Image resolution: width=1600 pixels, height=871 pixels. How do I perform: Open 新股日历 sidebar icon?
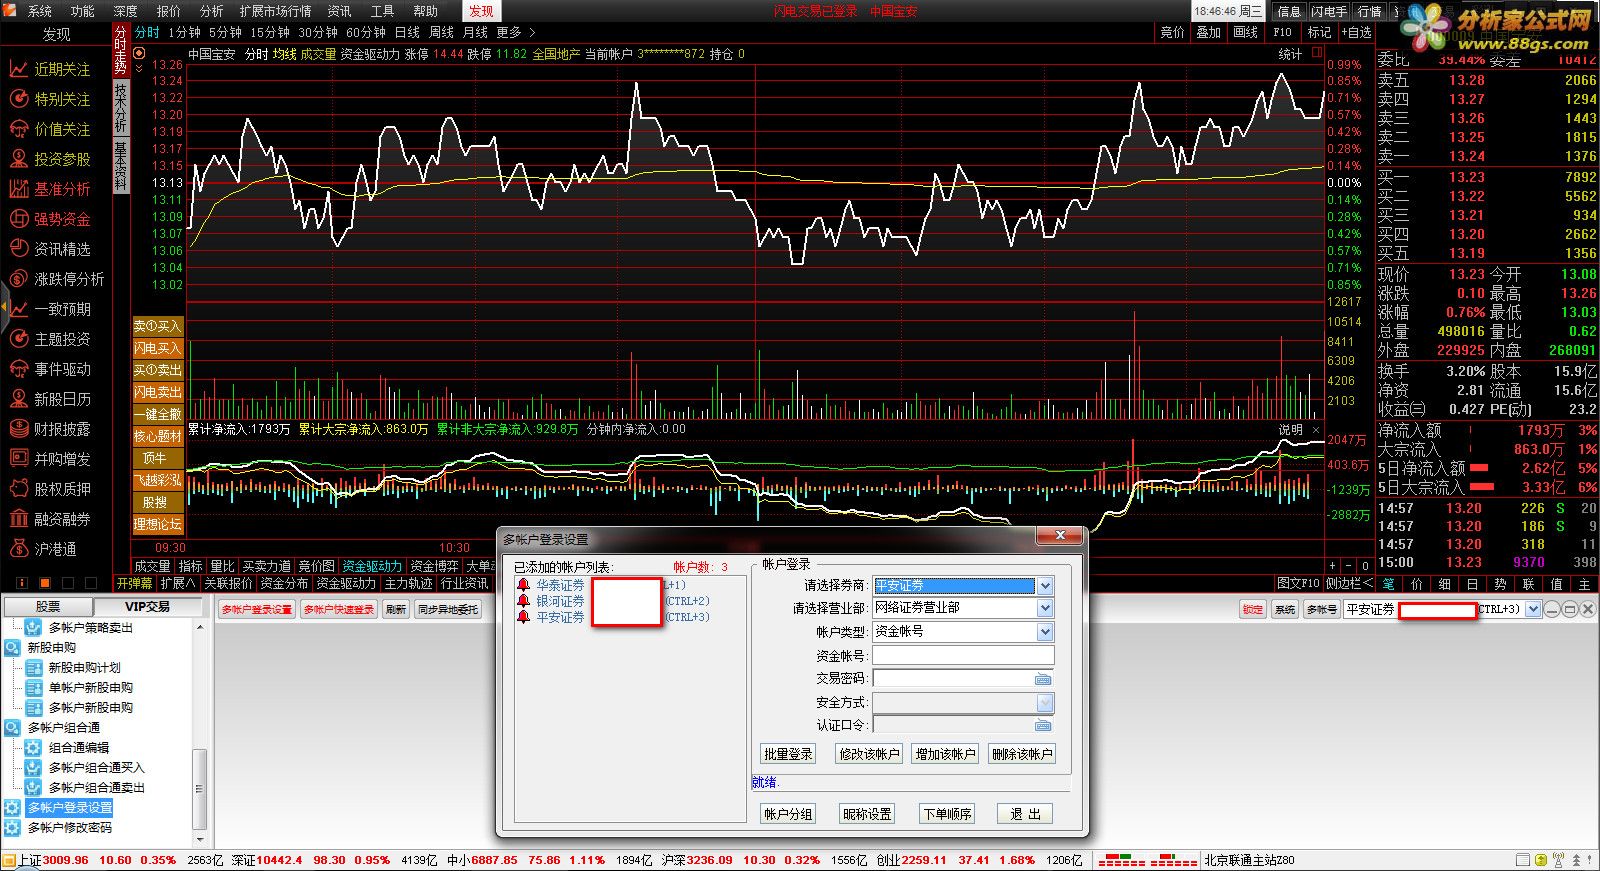(x=18, y=399)
